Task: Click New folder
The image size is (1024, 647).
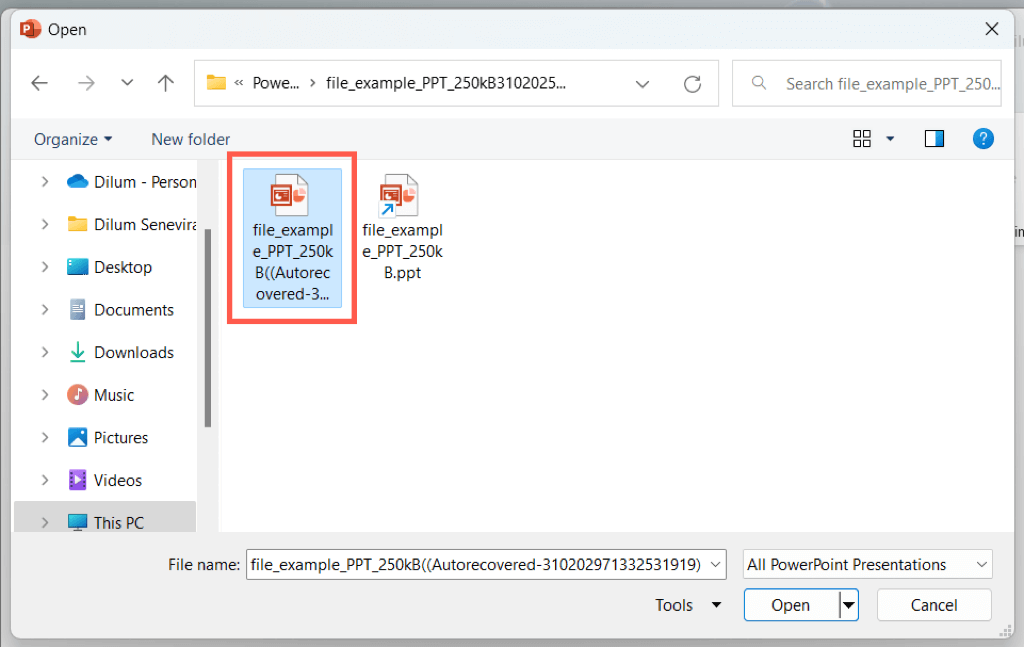Action: (x=191, y=139)
